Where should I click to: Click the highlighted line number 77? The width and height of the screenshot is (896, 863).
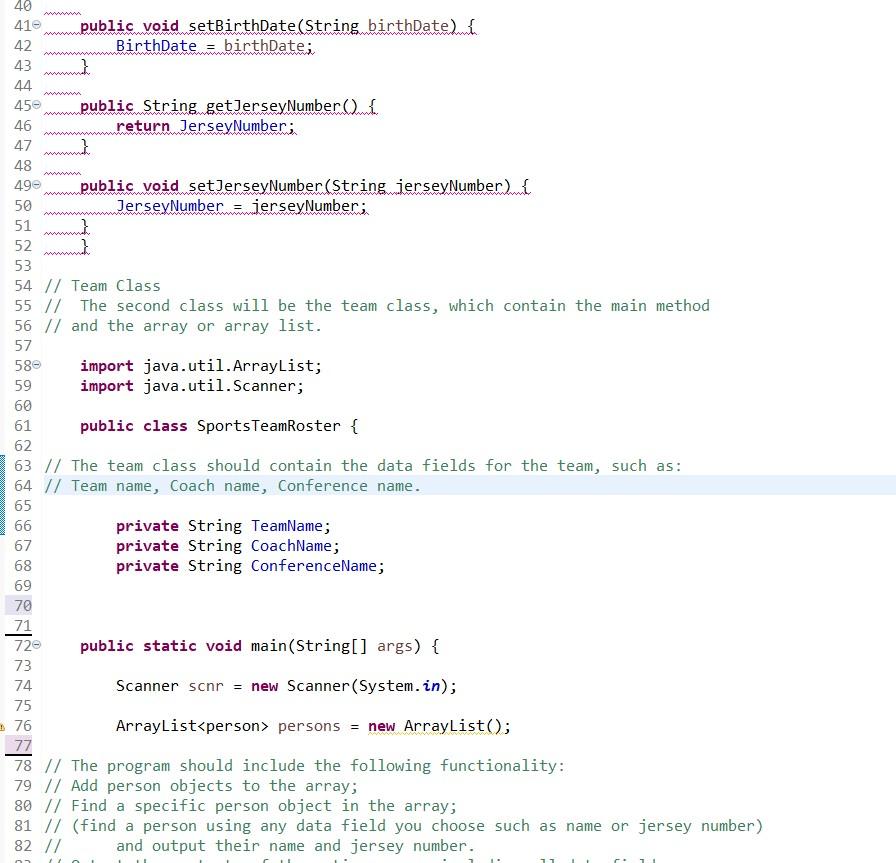click(x=22, y=746)
